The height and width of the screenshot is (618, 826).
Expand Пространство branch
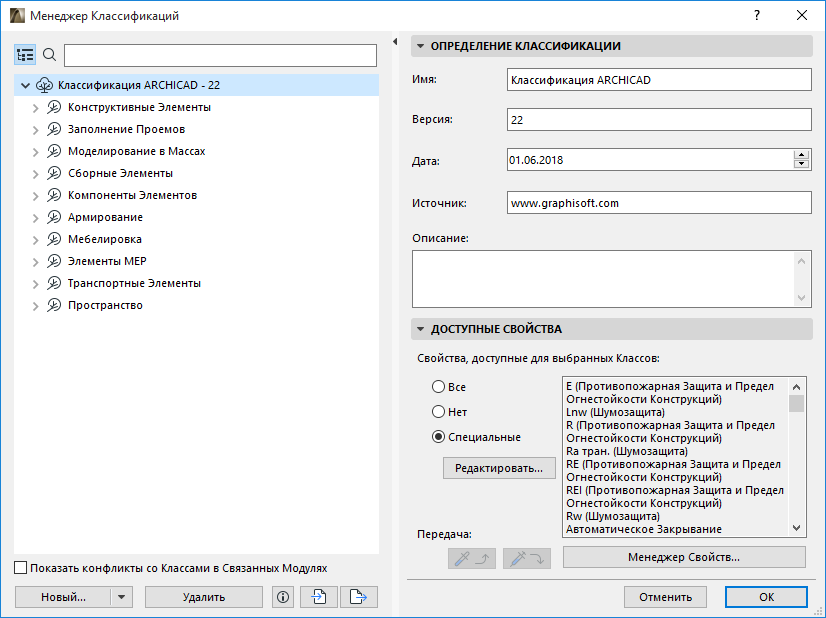(35, 306)
